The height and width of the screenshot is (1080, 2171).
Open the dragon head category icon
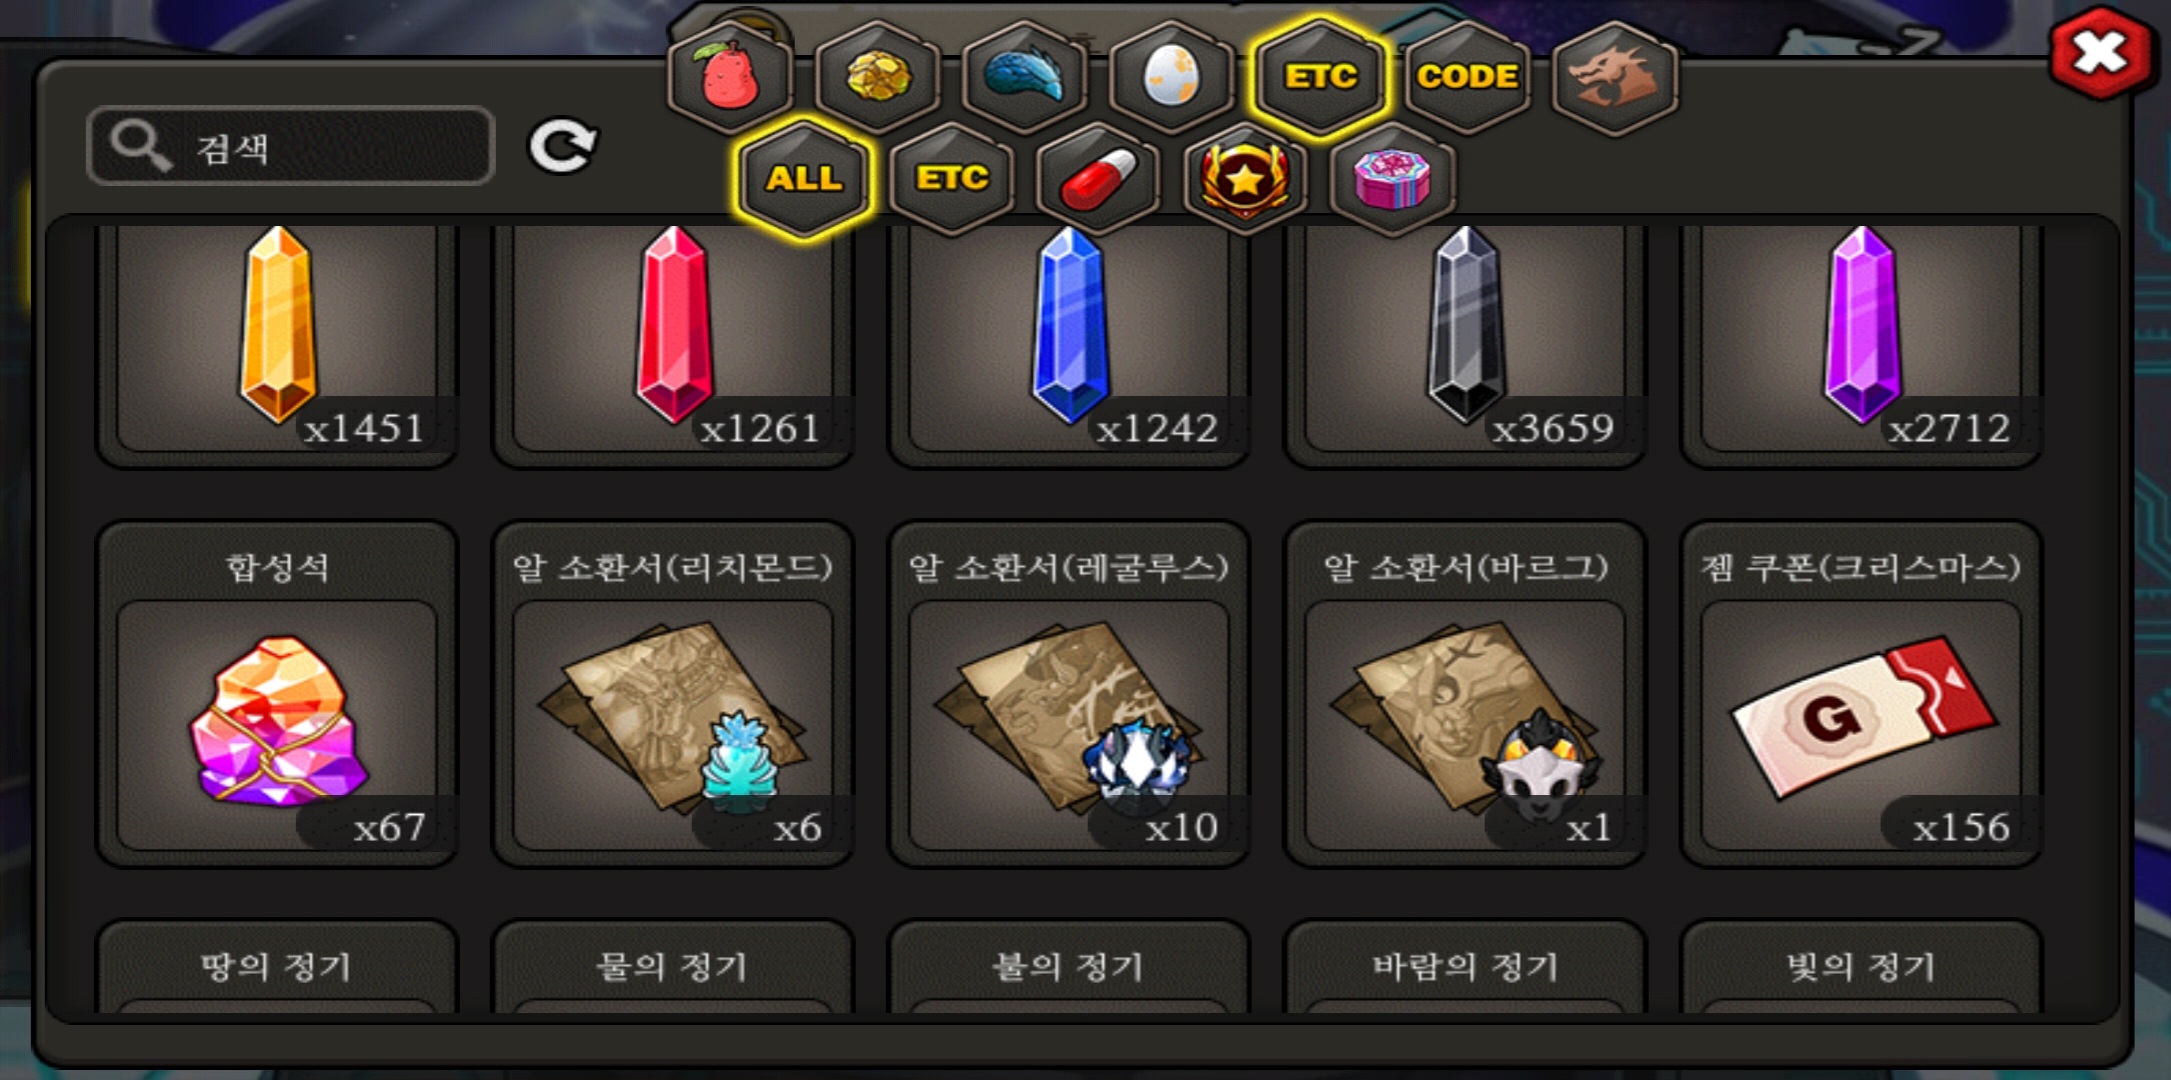1615,77
